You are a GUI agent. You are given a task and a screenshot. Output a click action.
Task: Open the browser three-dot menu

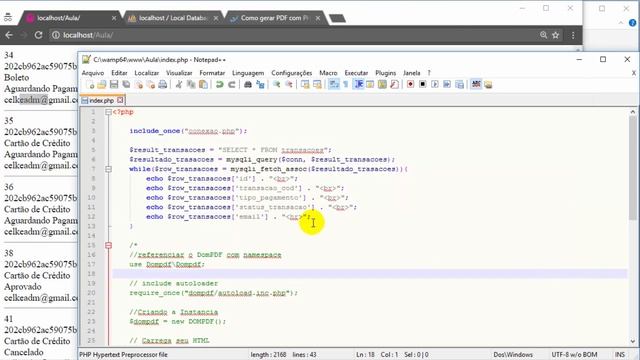point(573,35)
